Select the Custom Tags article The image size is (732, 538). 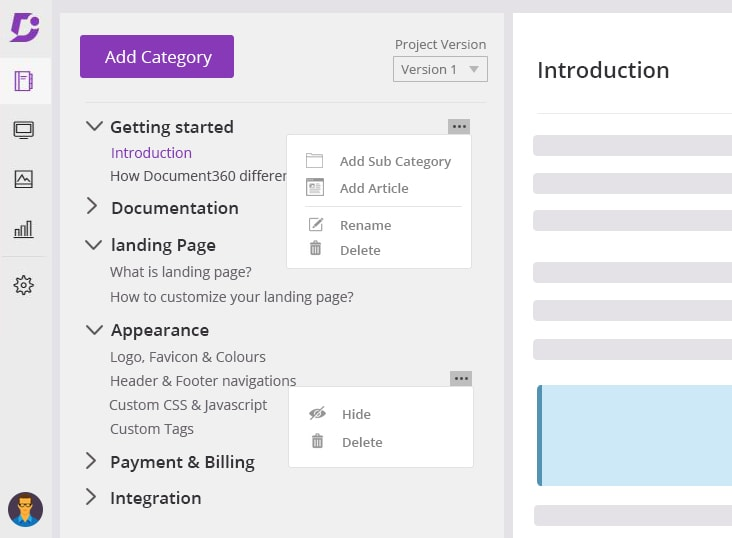152,429
